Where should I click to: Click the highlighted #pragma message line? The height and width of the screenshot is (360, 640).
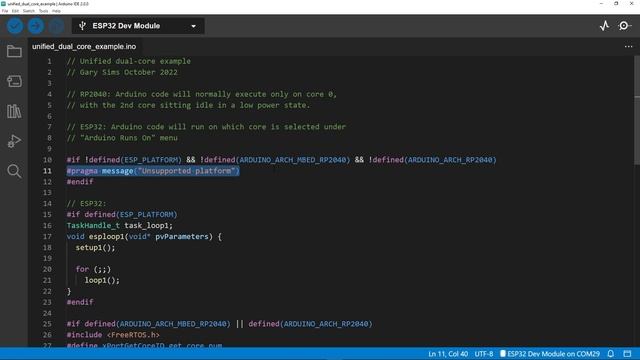tap(153, 171)
